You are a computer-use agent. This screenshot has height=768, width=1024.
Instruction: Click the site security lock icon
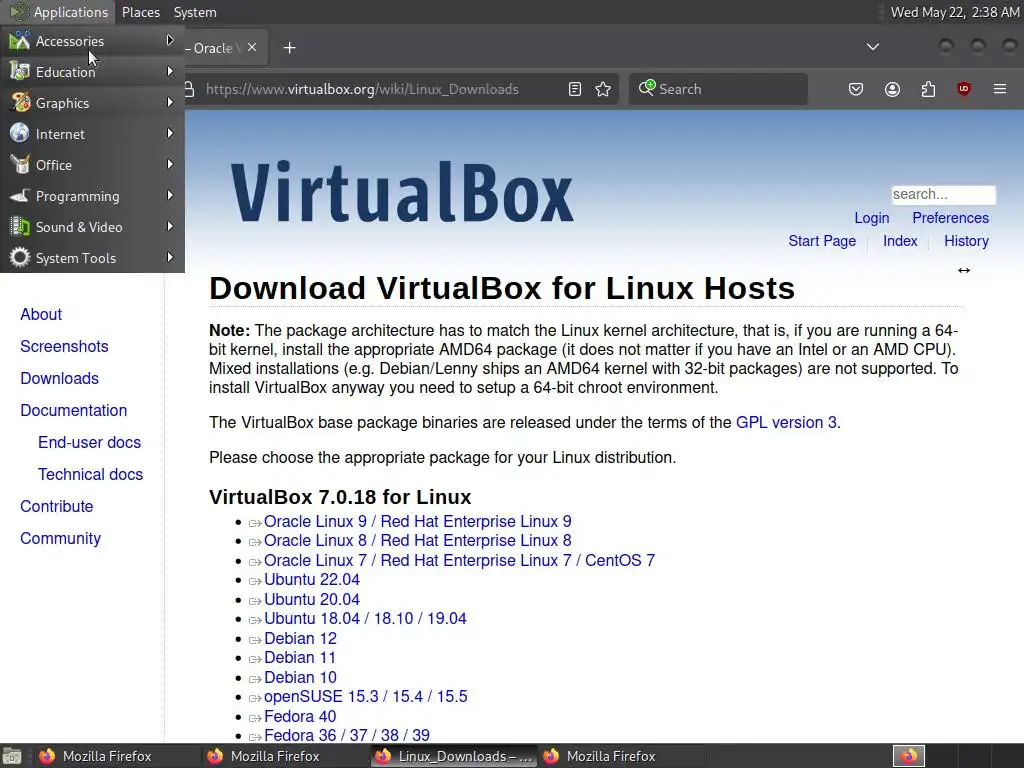tap(190, 89)
